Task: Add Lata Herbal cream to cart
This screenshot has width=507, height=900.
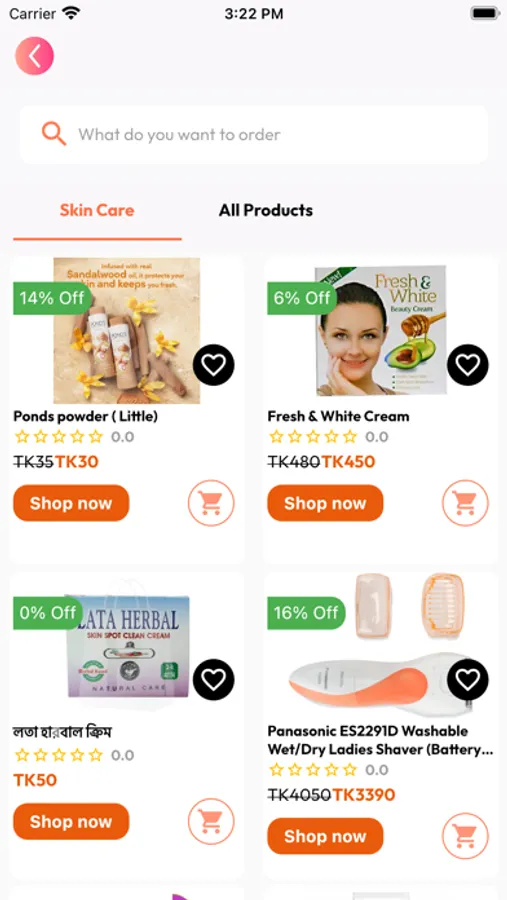Action: tap(211, 821)
